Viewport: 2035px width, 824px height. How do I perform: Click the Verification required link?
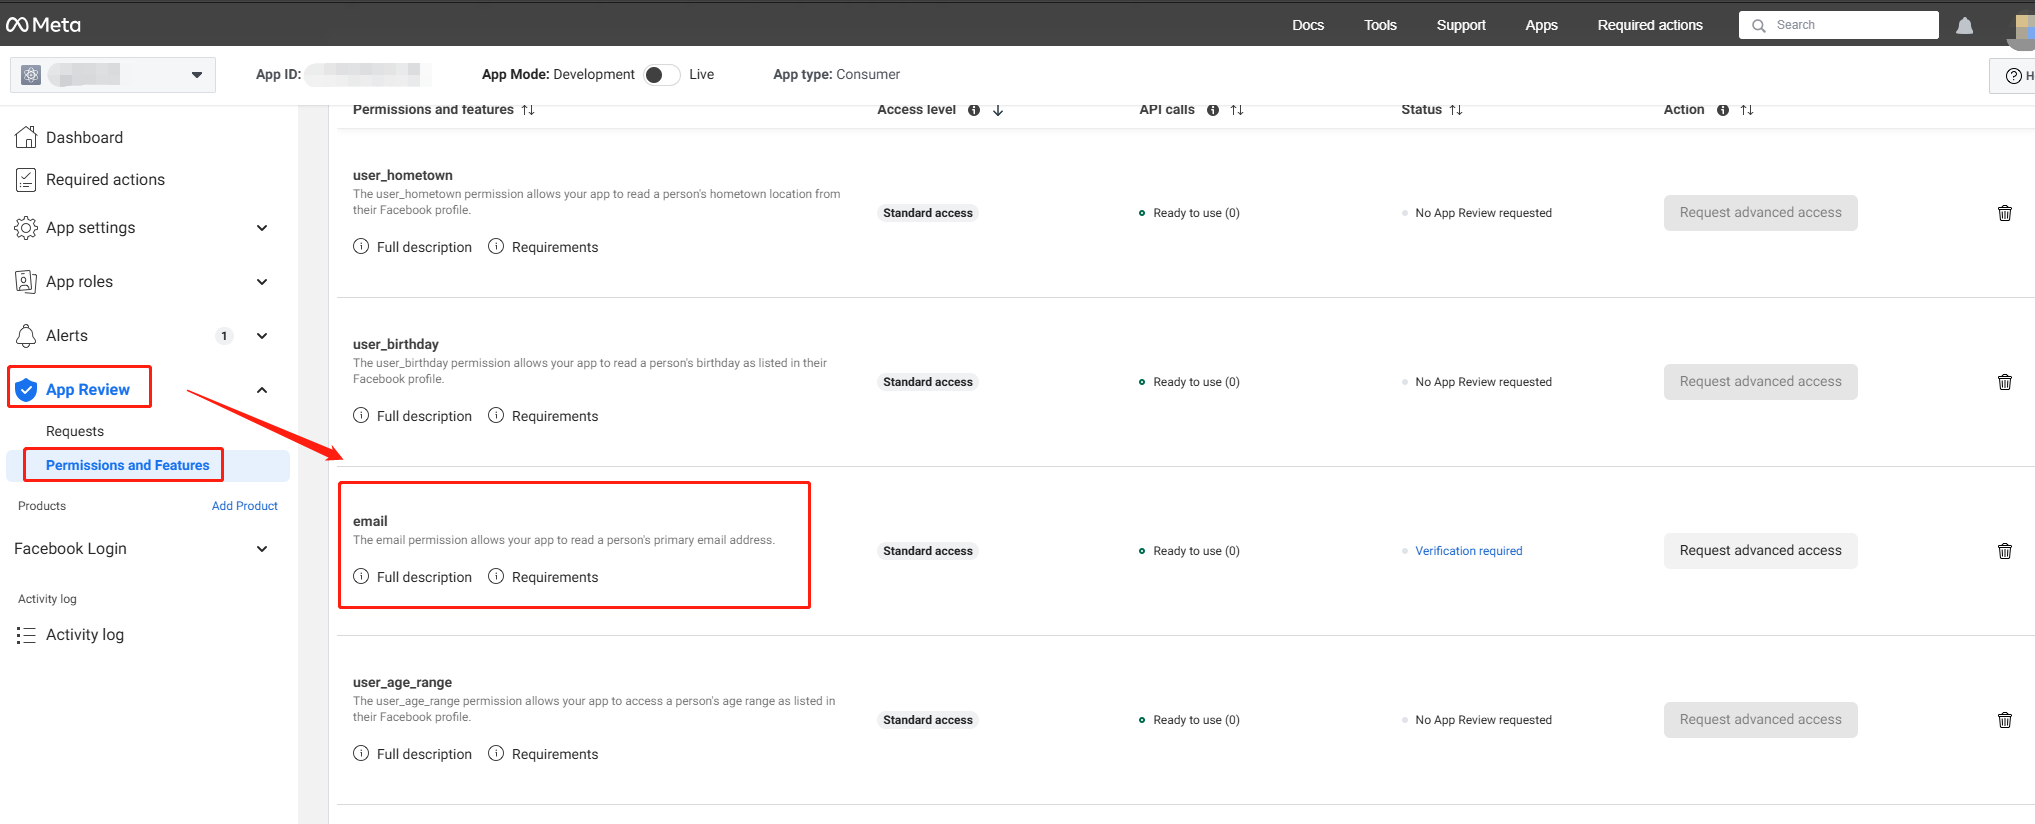(1468, 551)
